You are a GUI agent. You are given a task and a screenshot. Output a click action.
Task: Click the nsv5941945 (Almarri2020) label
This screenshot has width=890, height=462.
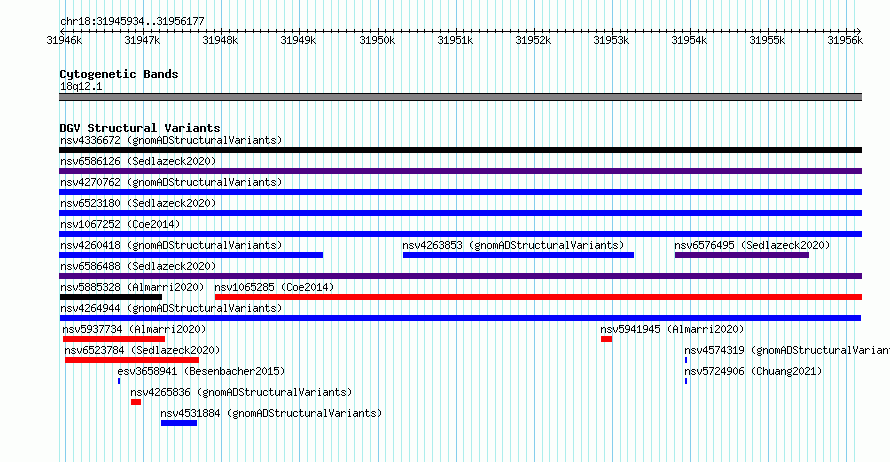672,329
